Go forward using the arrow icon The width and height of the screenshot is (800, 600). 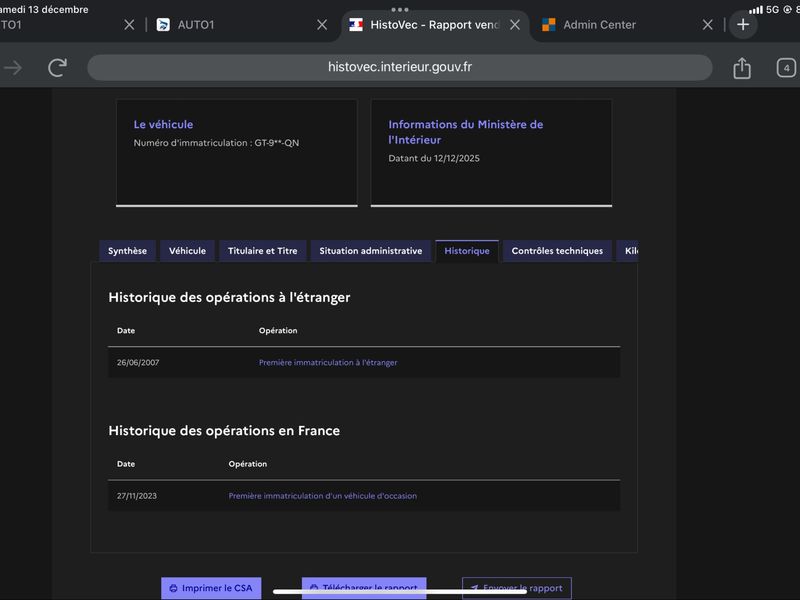(x=13, y=68)
